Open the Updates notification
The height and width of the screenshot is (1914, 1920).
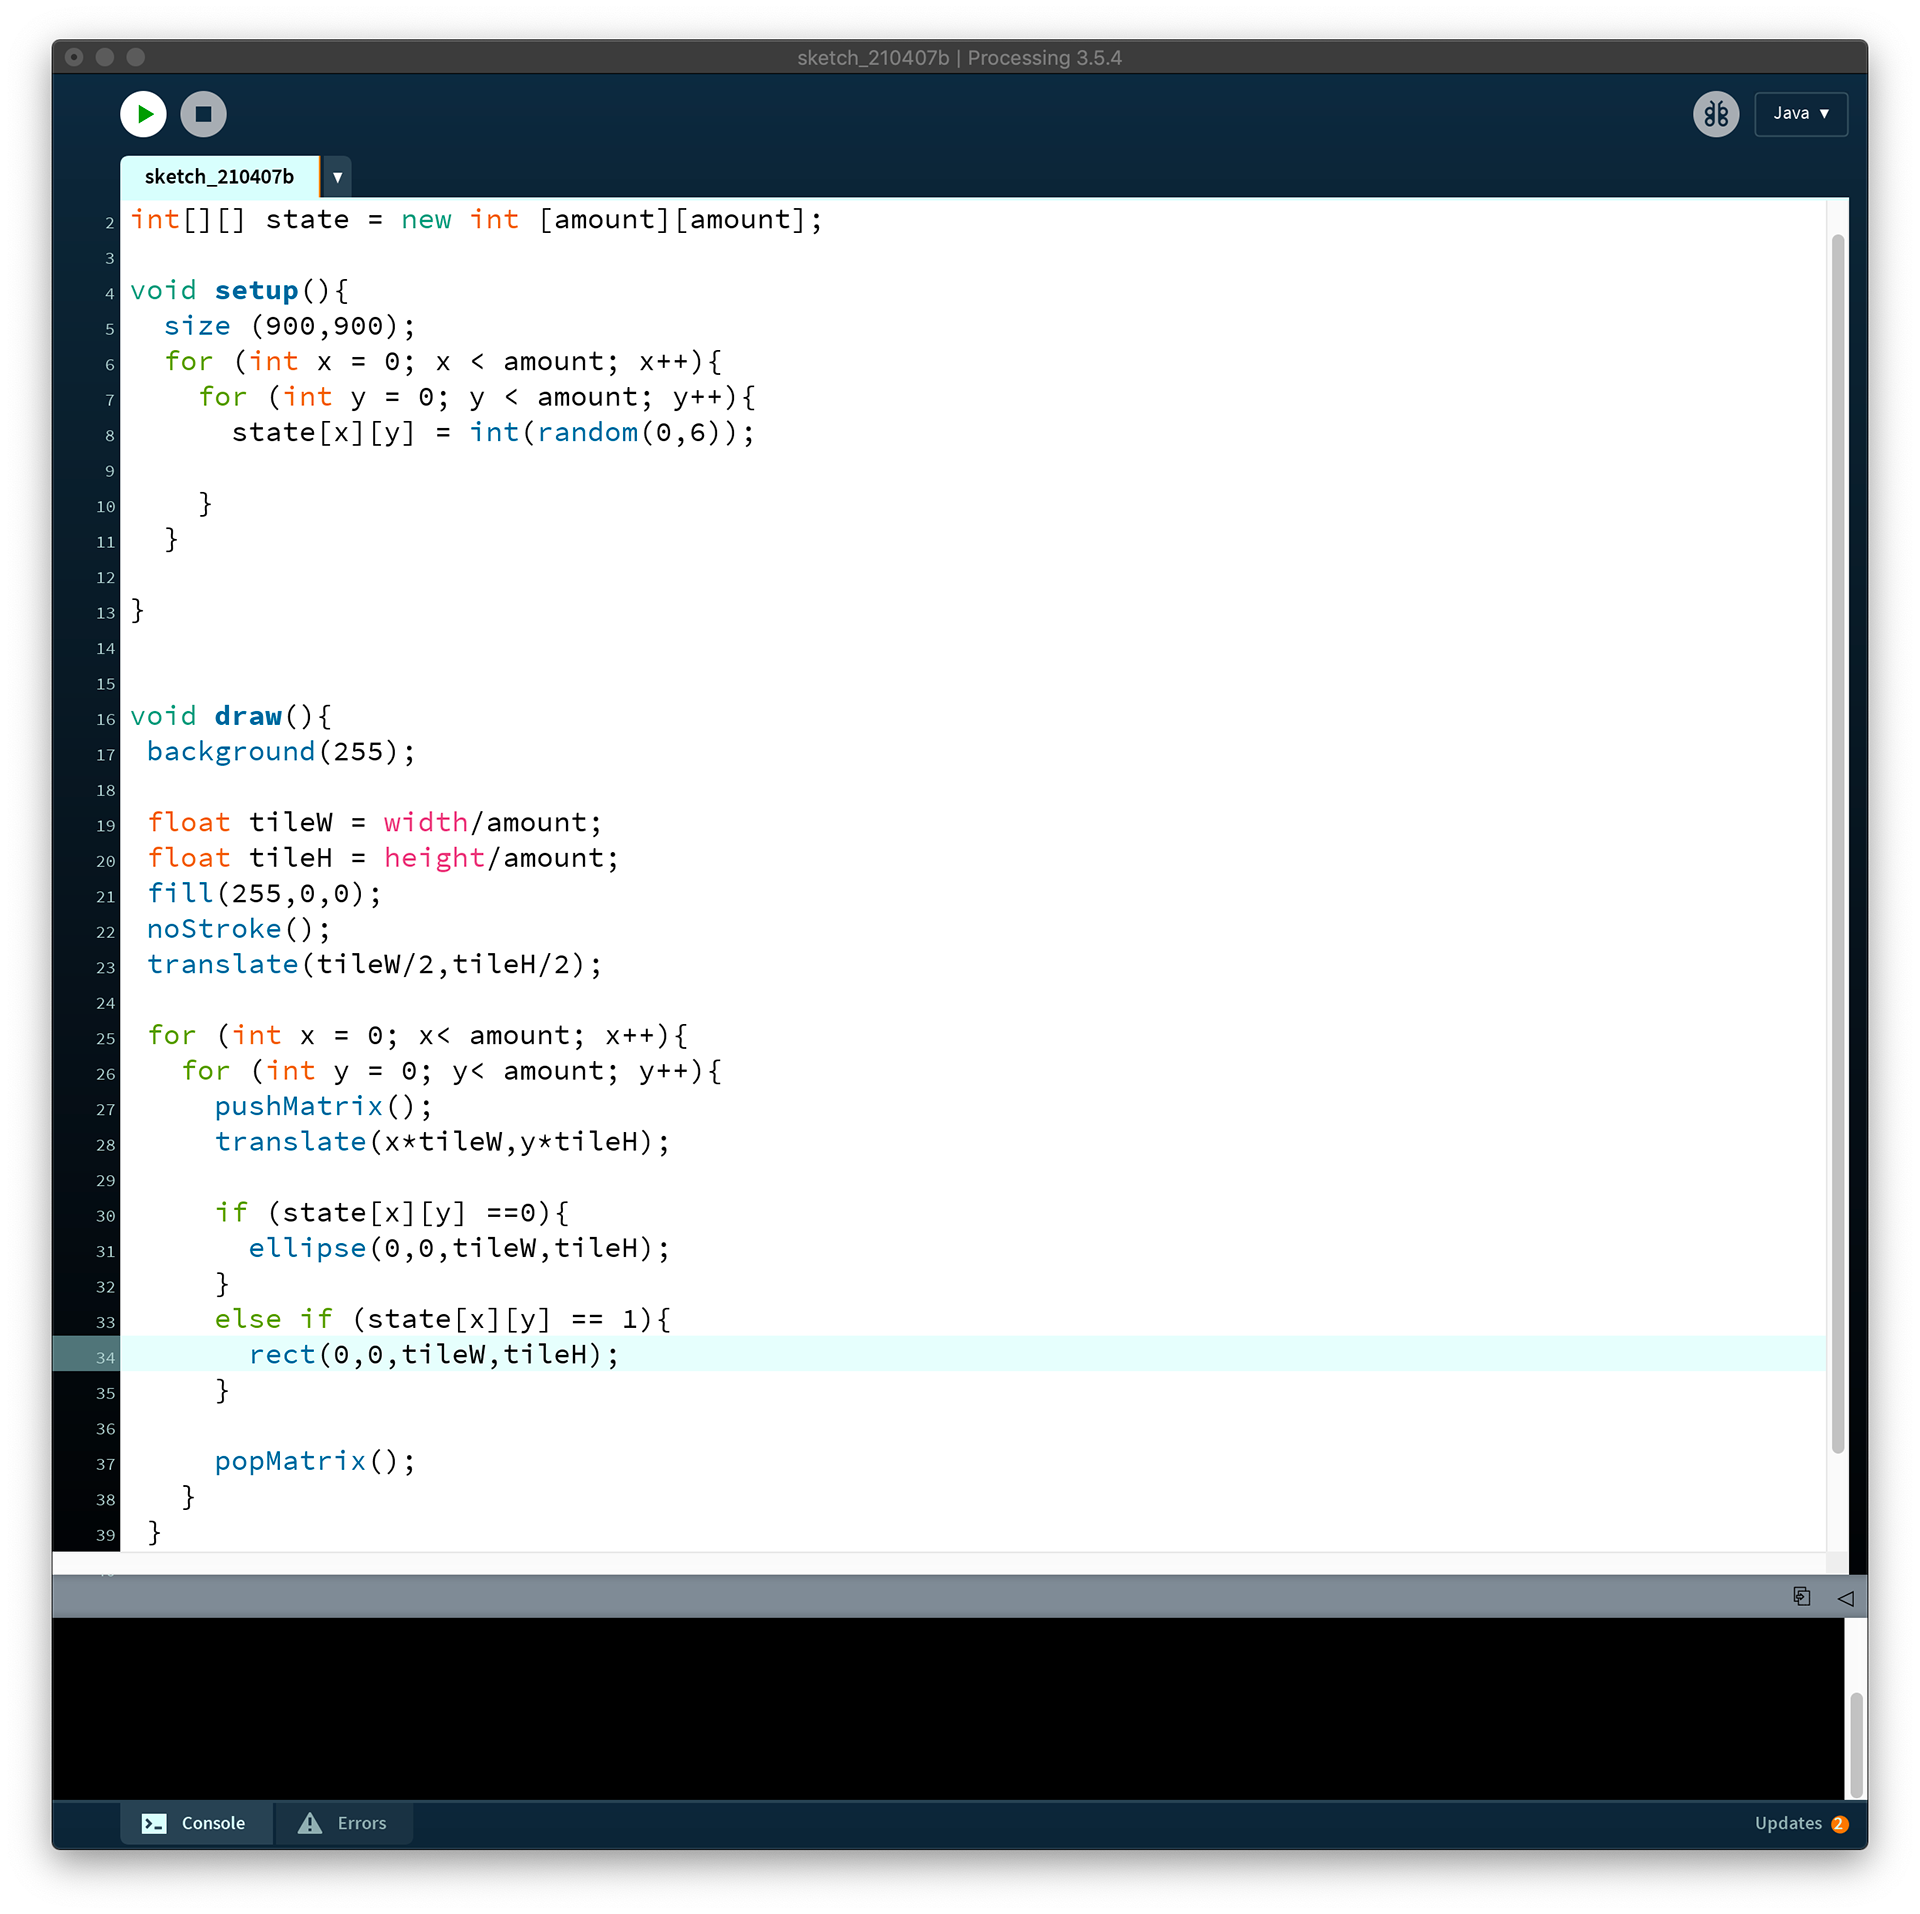(x=1800, y=1822)
